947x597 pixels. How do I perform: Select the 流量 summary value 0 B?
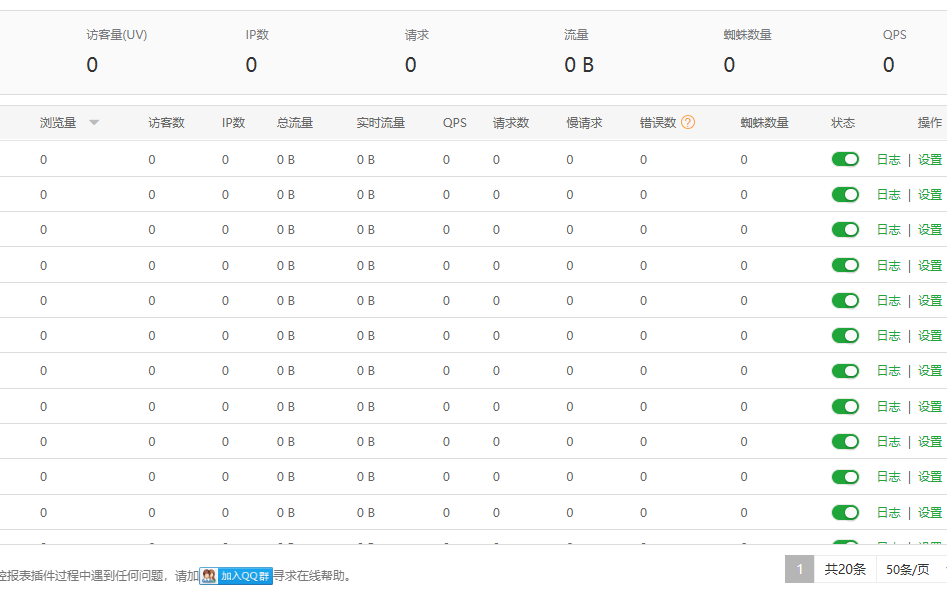pos(579,65)
